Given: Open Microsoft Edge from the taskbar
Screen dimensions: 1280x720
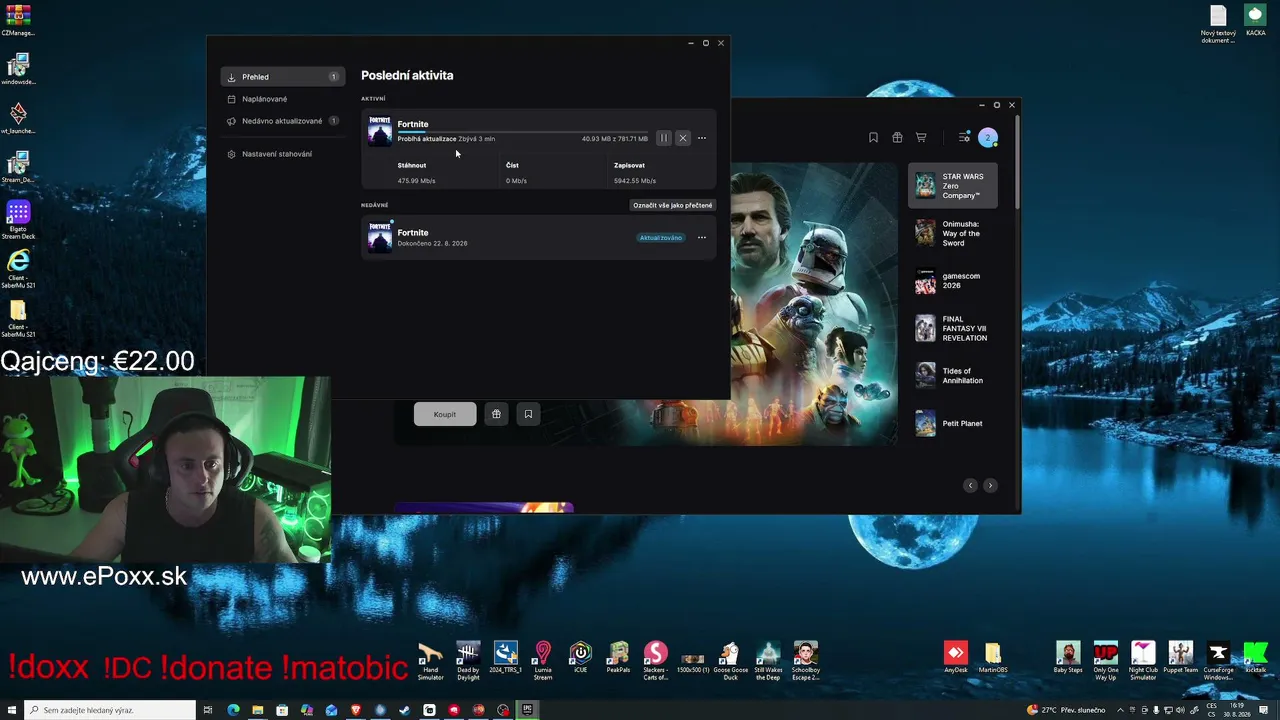Looking at the screenshot, I should pyautogui.click(x=233, y=710).
